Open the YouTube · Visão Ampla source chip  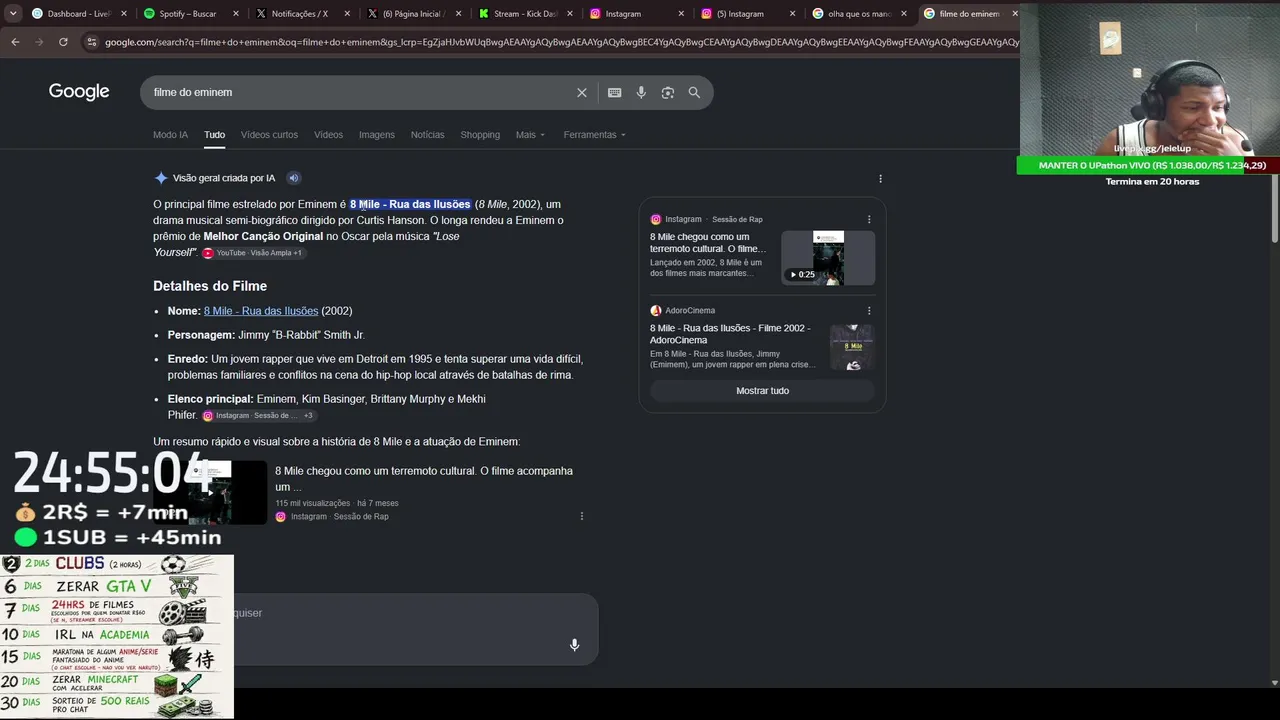click(x=253, y=253)
